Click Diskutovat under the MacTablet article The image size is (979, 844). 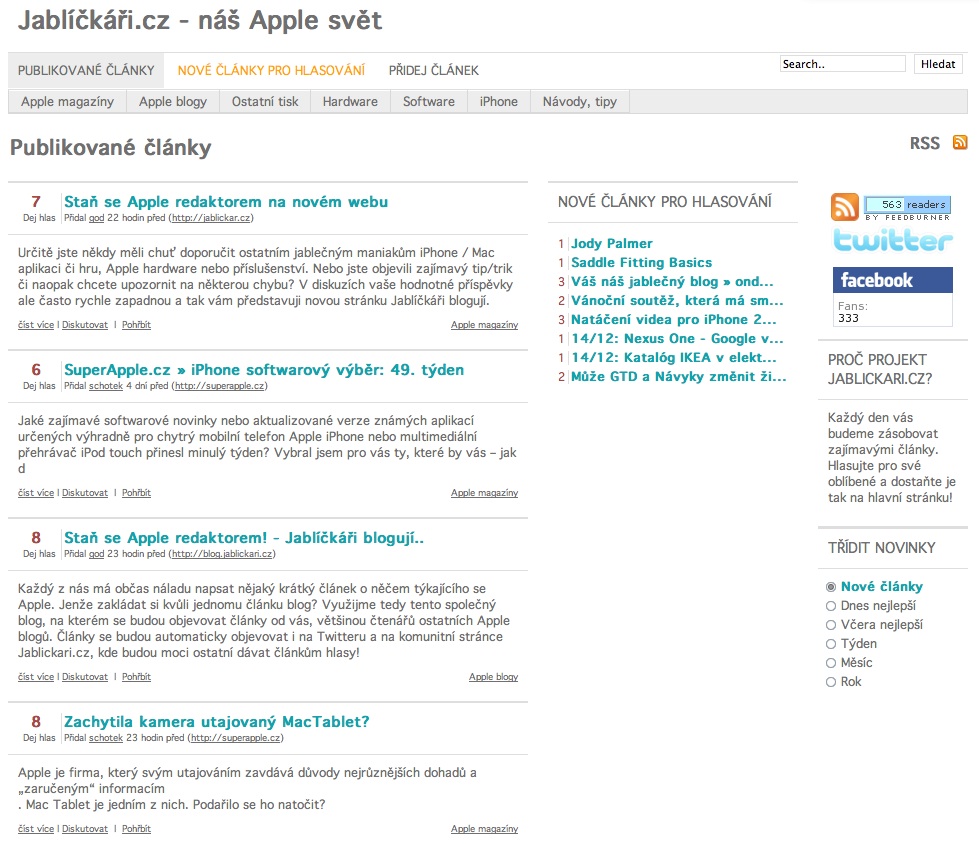(85, 828)
